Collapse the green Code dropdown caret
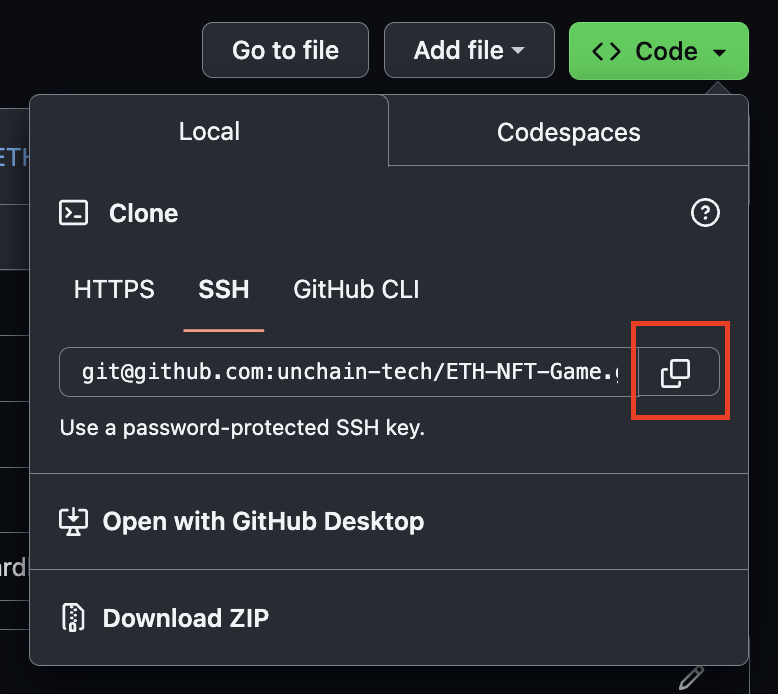Image resolution: width=778 pixels, height=694 pixels. 719,52
